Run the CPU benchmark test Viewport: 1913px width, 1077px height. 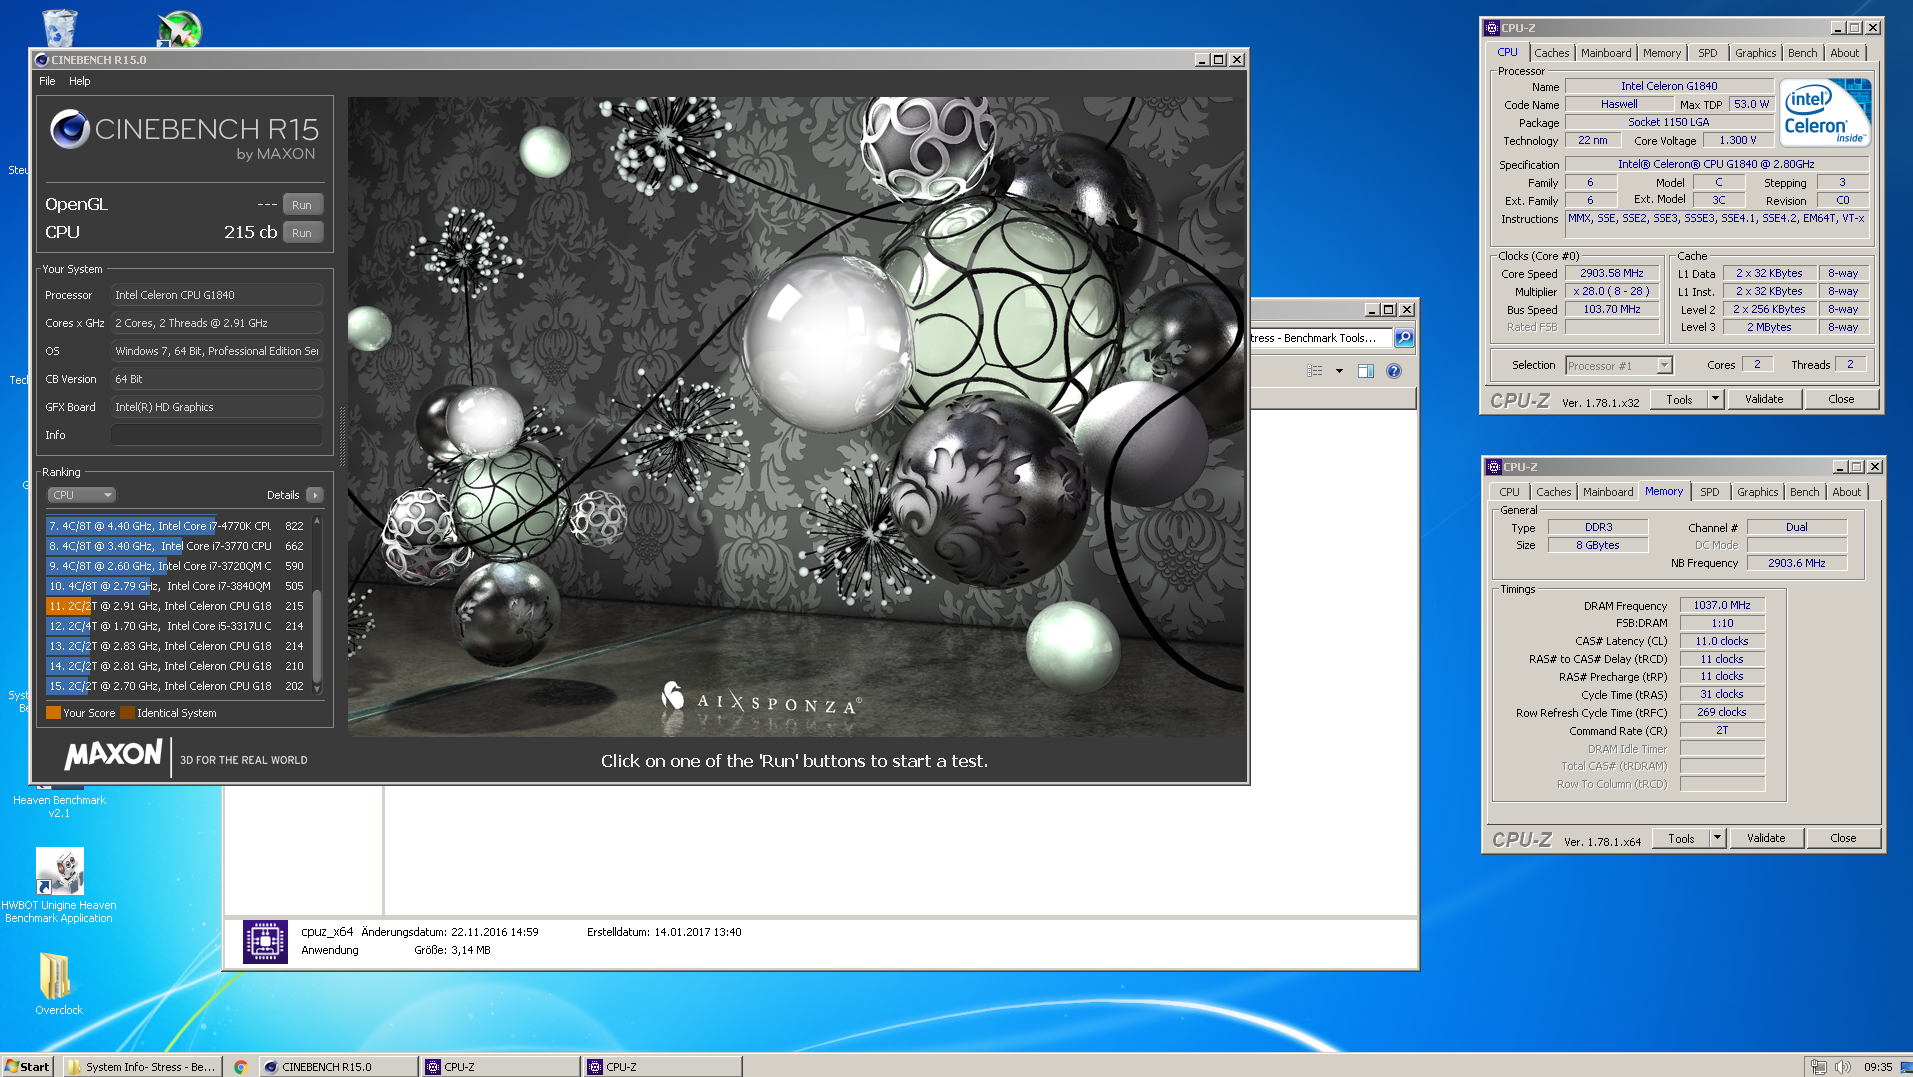pyautogui.click(x=302, y=232)
